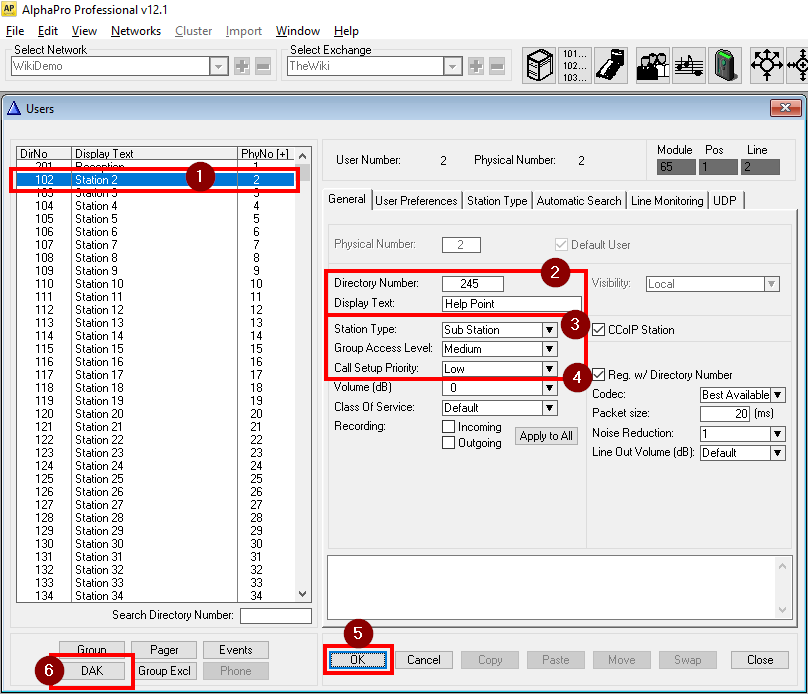The image size is (808, 694).
Task: Open the Station Type dropdown
Action: [549, 330]
